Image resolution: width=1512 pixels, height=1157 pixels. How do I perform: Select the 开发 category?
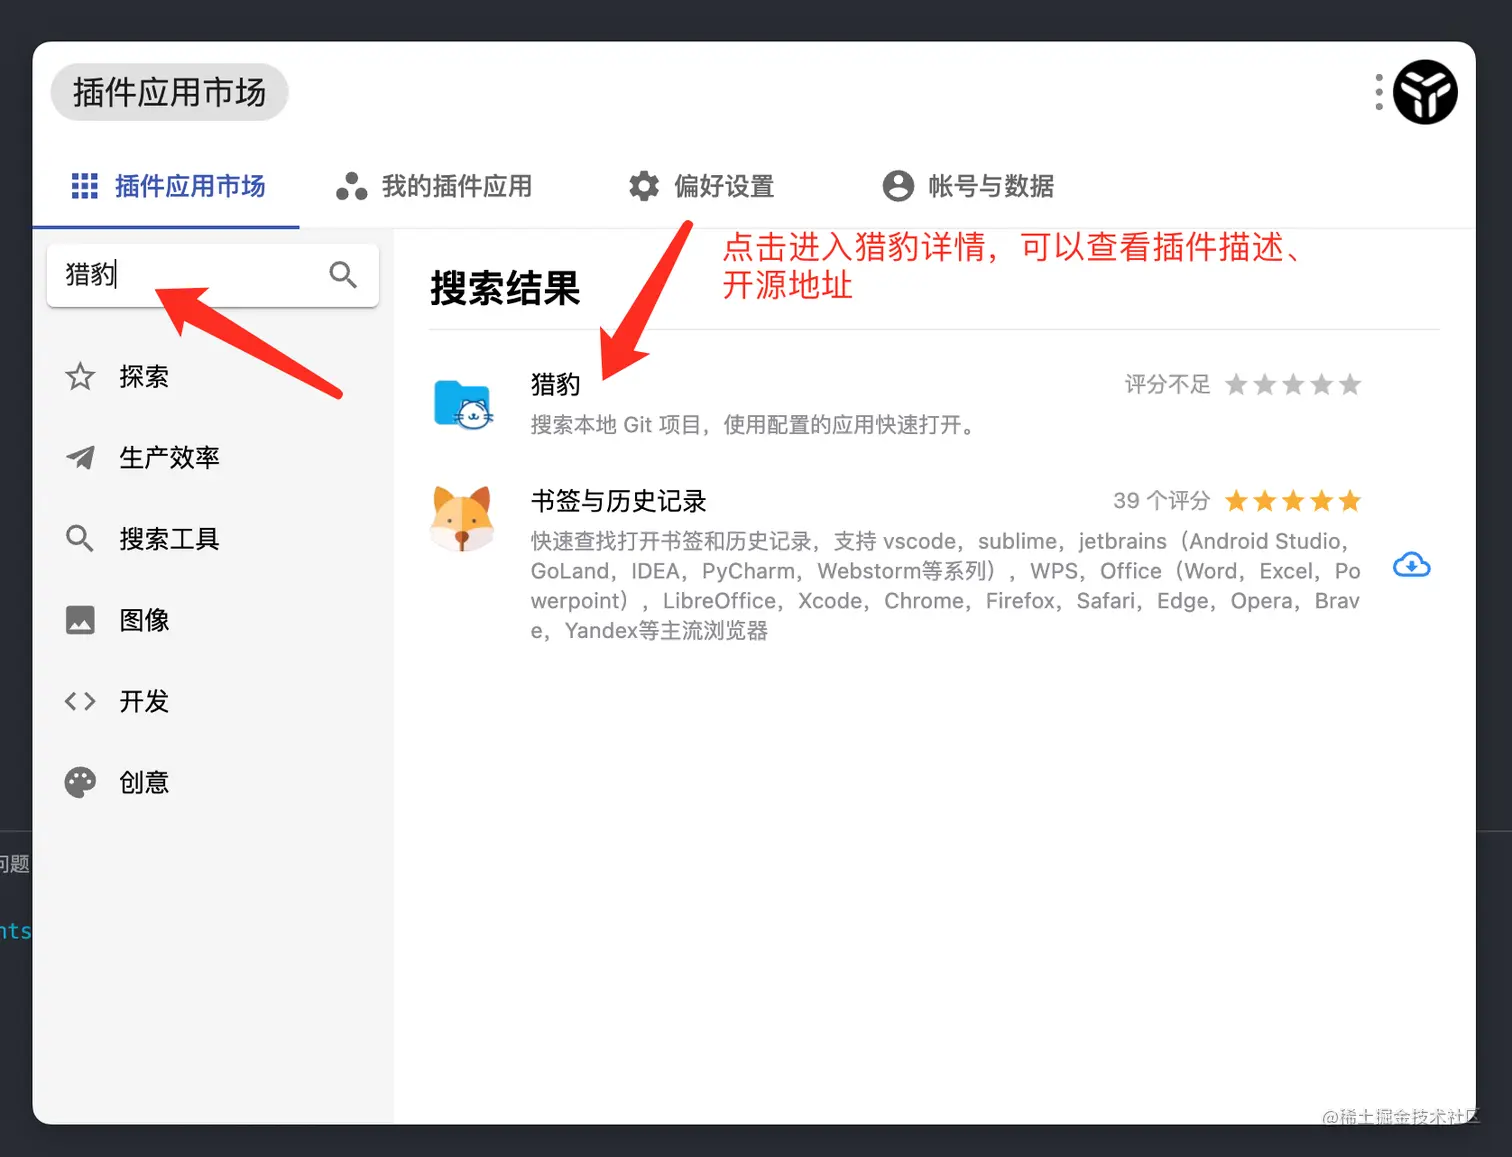[213, 701]
